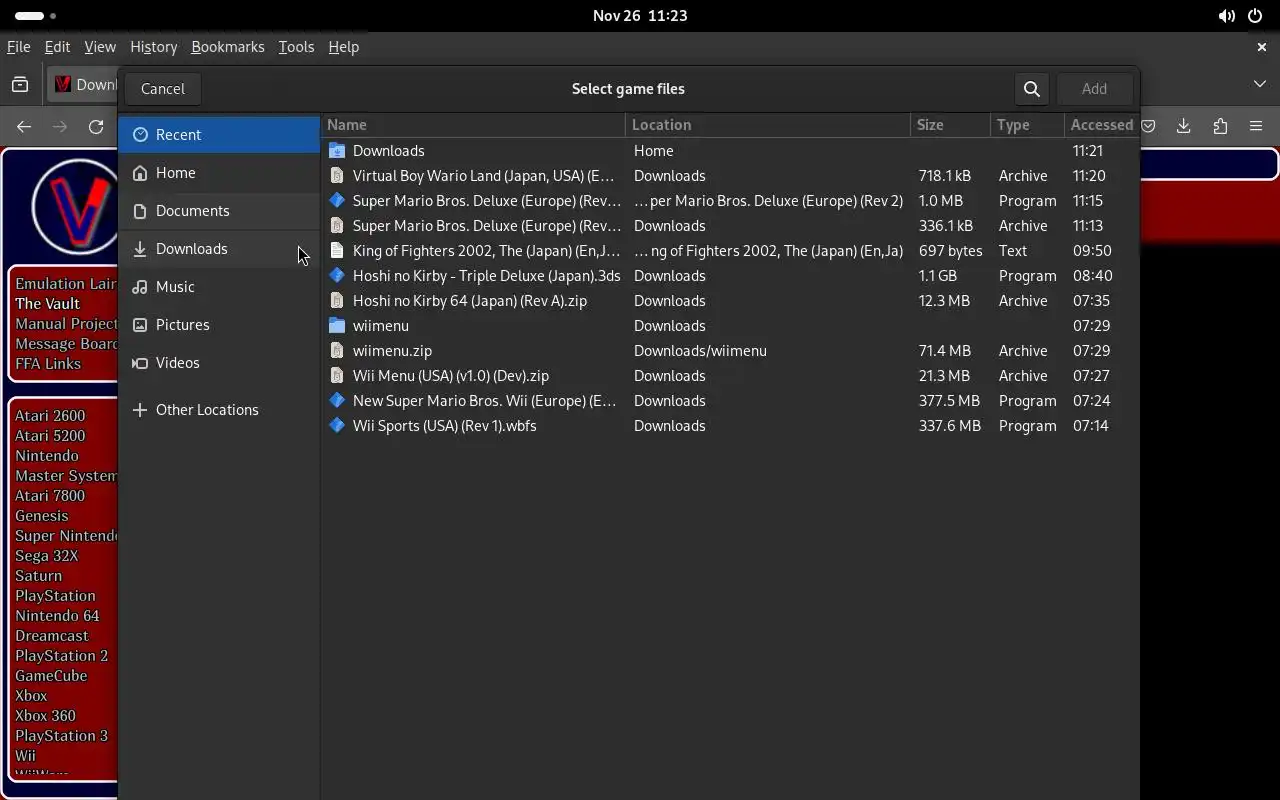Viewport: 1280px width, 800px height.
Task: Click Genesis system link
Action: click(x=42, y=516)
